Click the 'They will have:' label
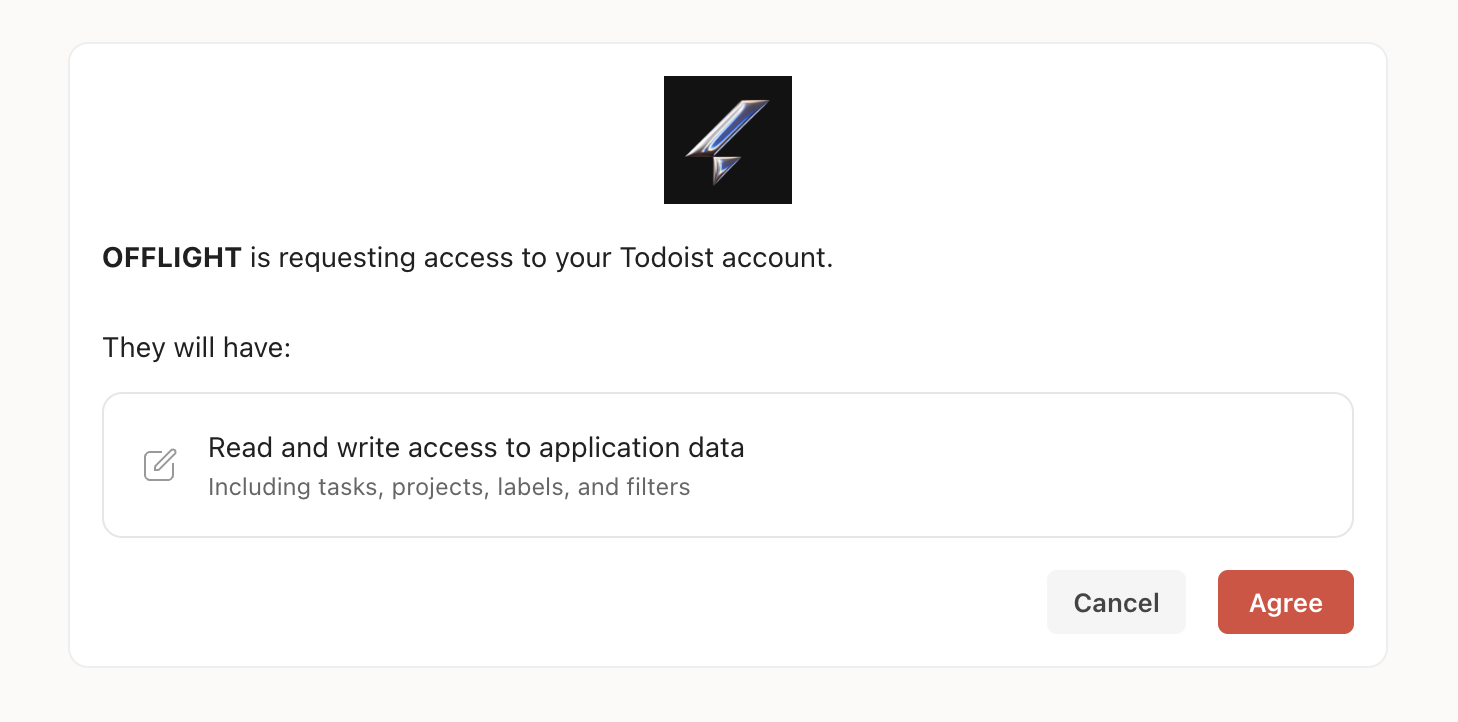The width and height of the screenshot is (1458, 722). 196,349
